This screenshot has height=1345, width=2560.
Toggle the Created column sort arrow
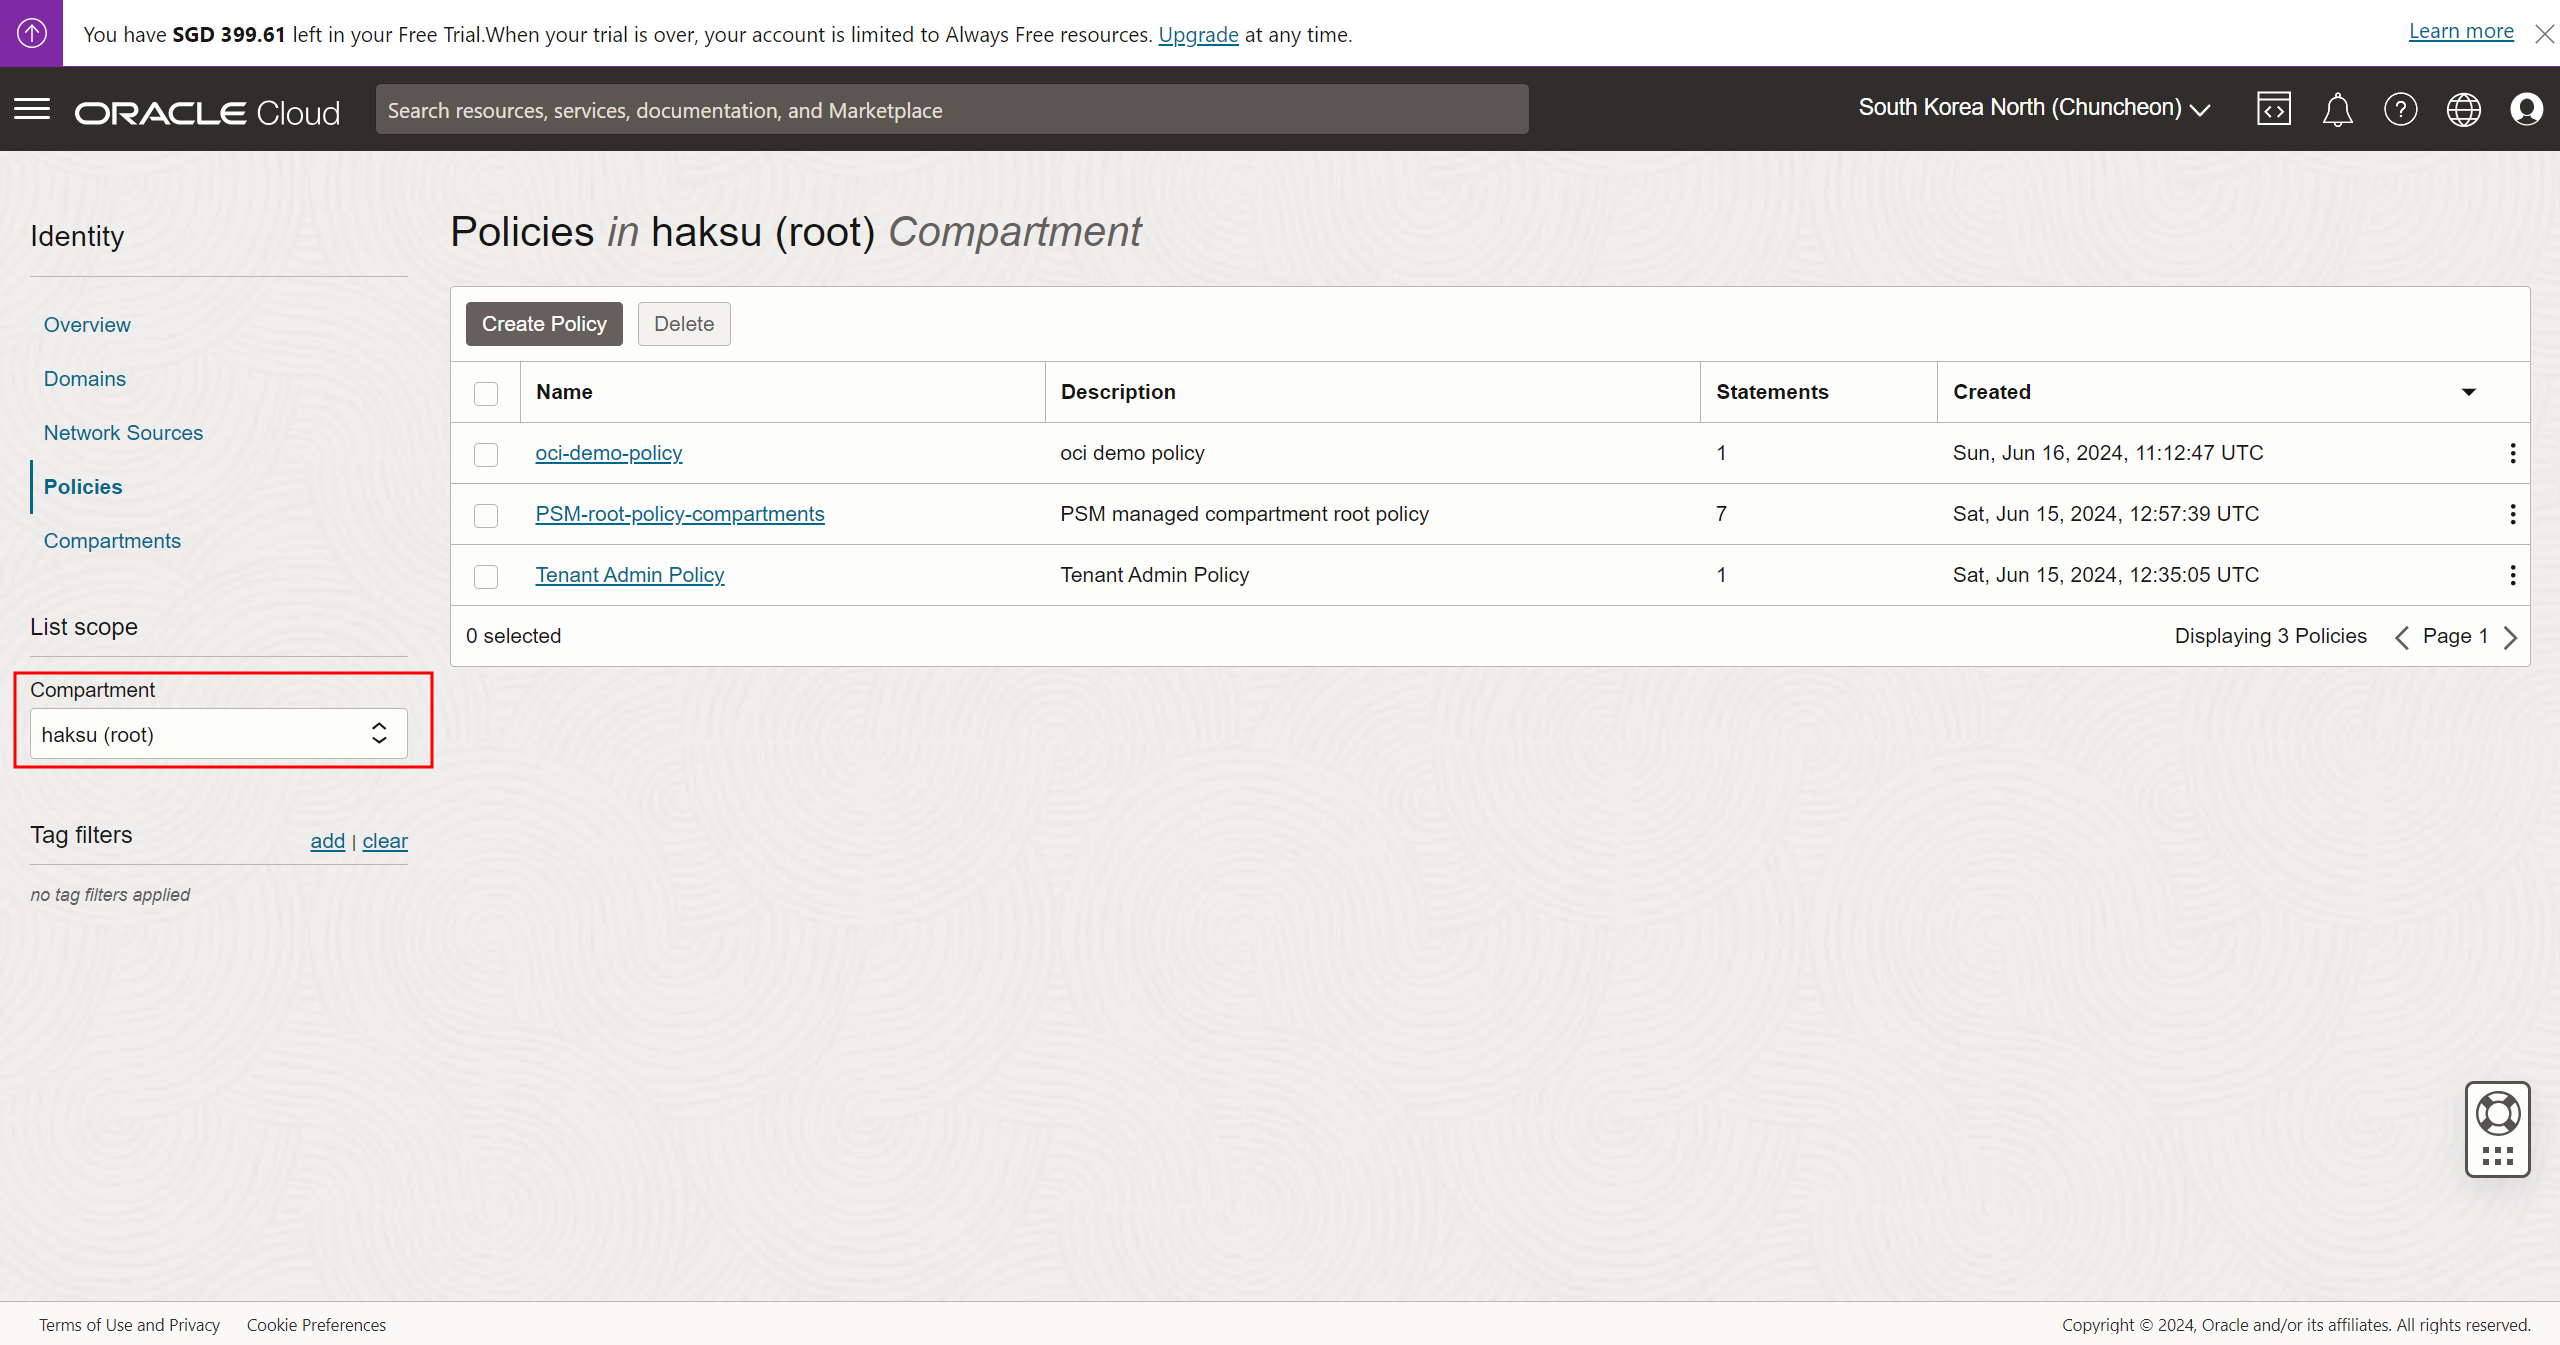[x=2468, y=392]
